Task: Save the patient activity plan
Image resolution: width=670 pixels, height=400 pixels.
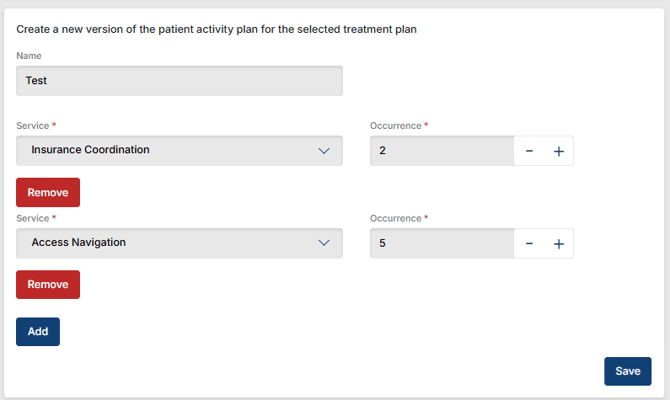Action: 627,371
